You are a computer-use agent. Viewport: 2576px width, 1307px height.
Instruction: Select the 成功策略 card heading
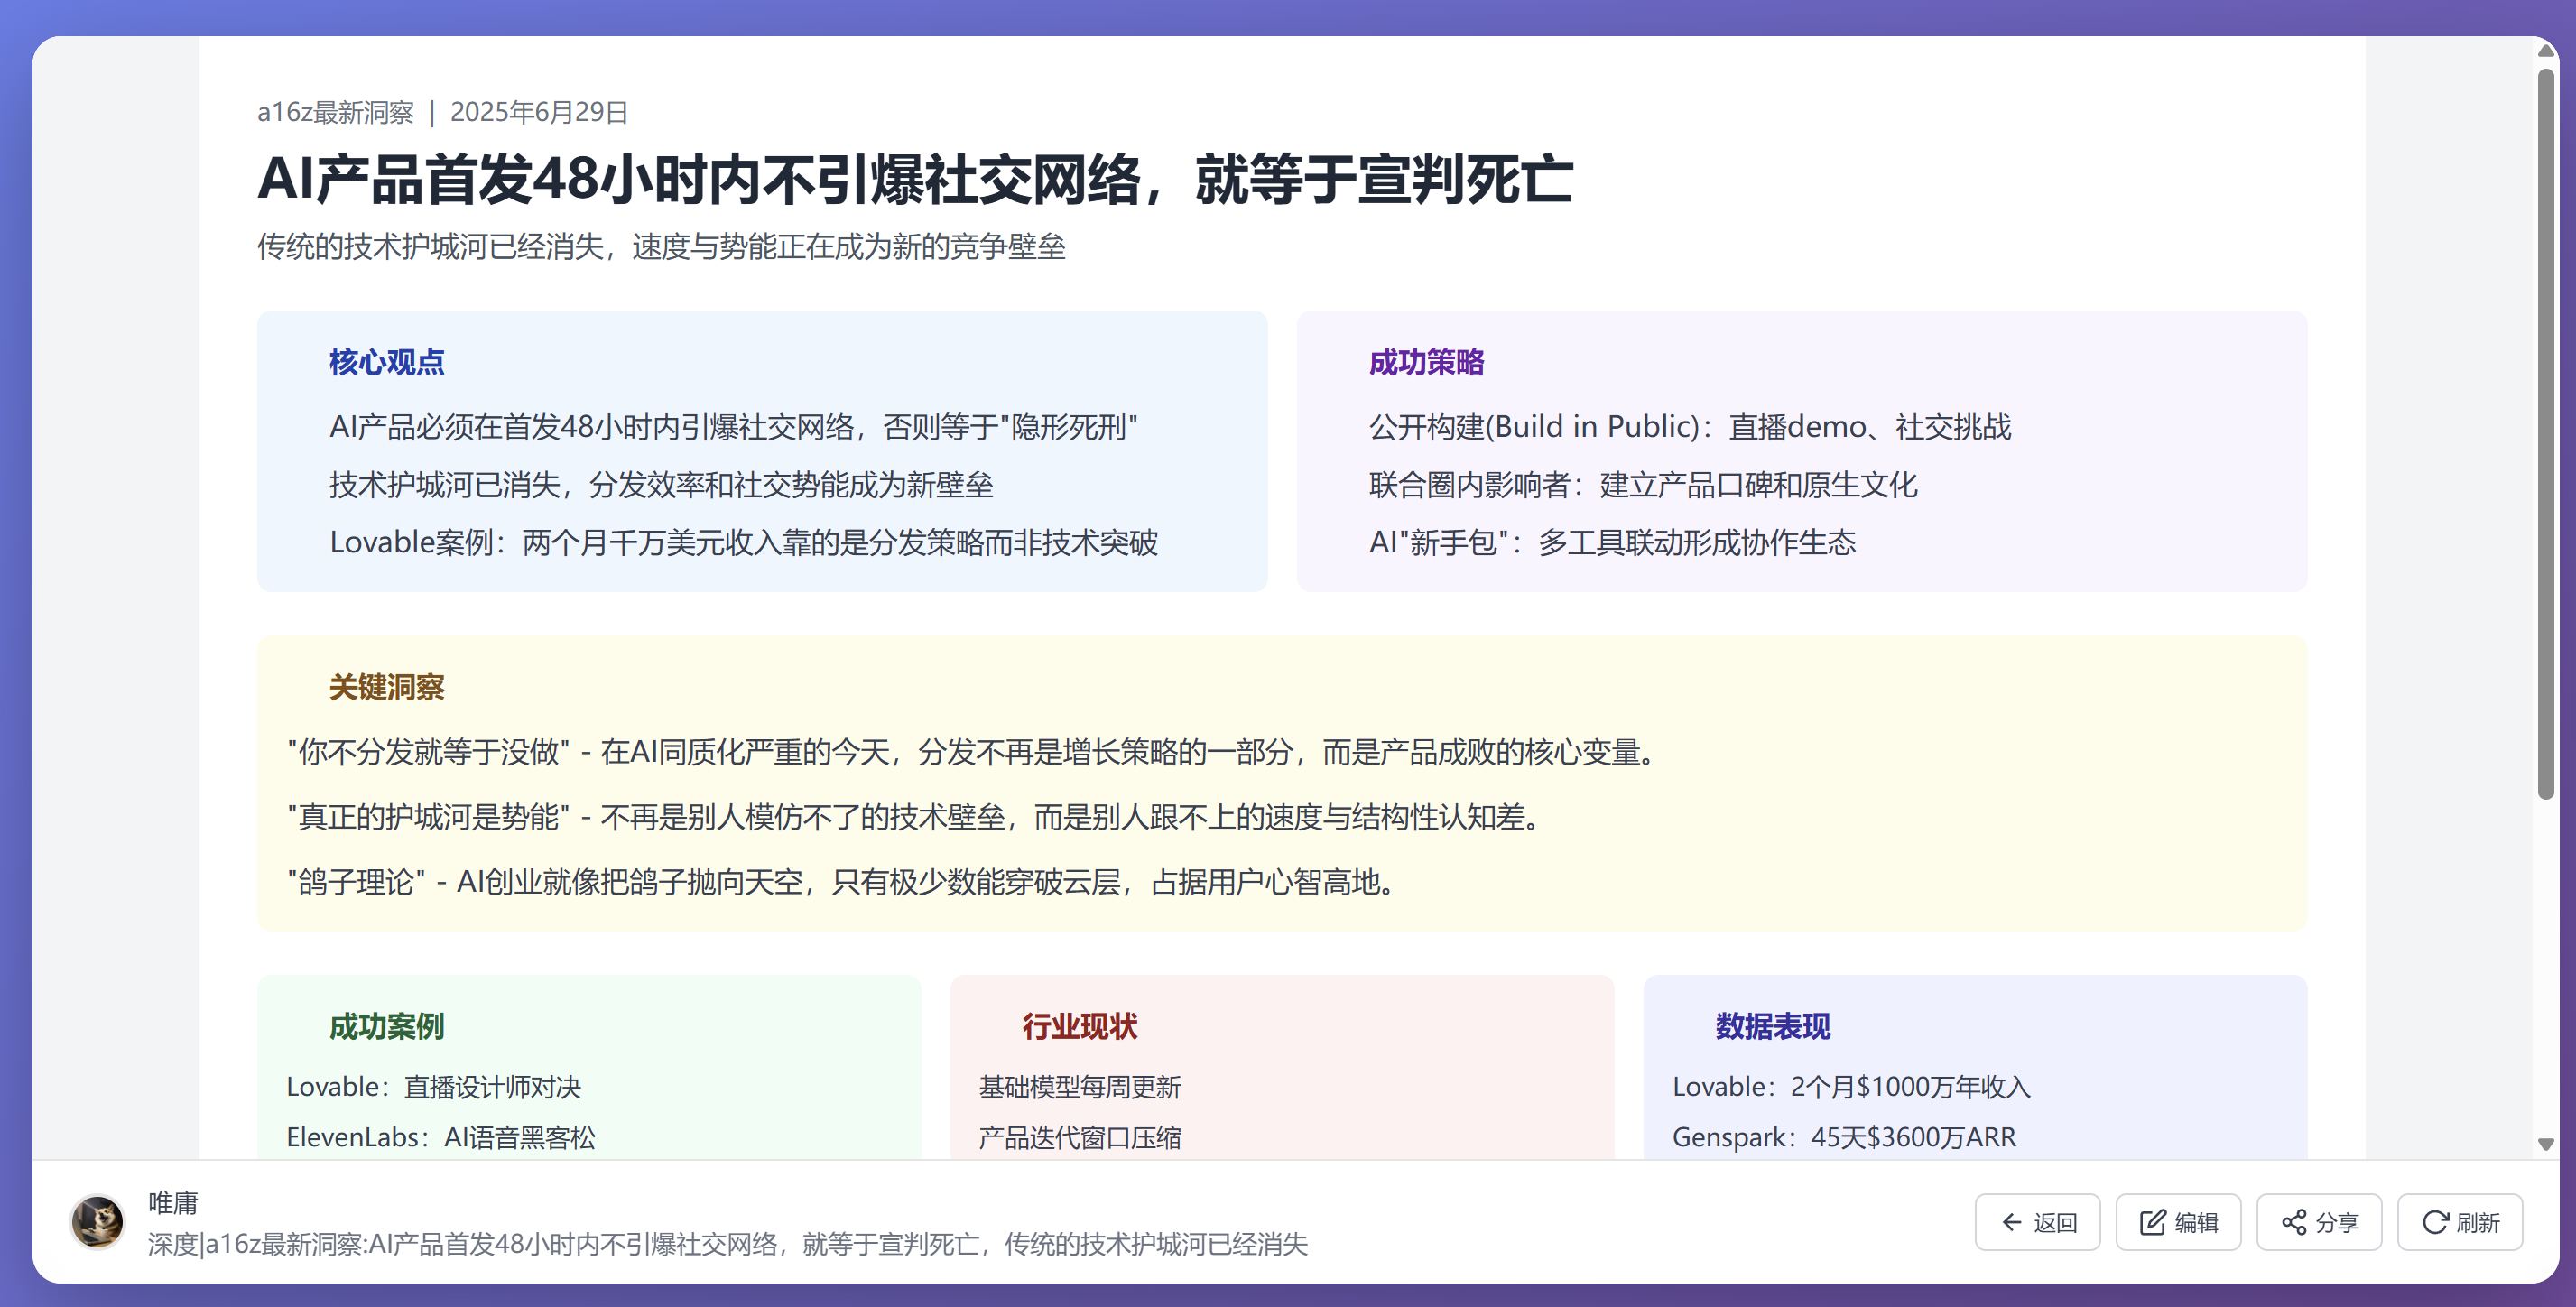pos(1426,362)
